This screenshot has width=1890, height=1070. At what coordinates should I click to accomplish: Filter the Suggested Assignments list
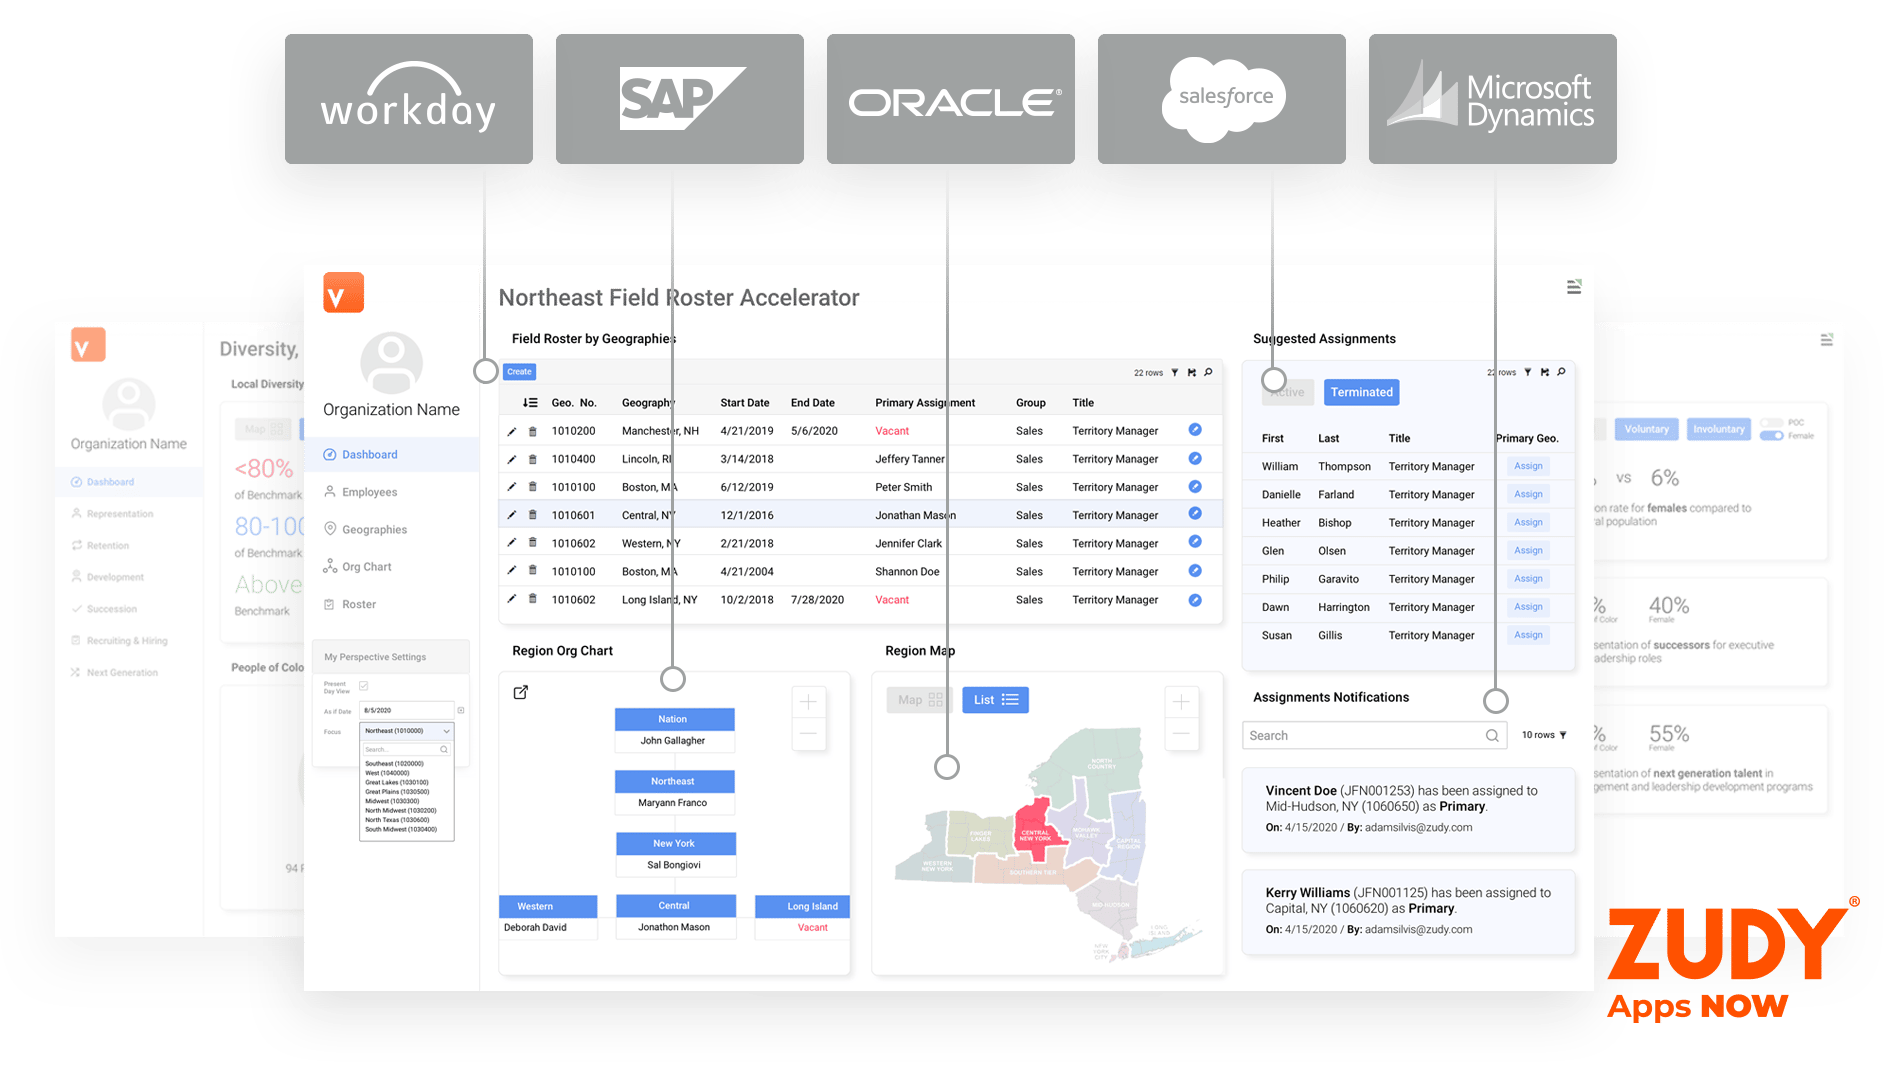pos(1528,372)
